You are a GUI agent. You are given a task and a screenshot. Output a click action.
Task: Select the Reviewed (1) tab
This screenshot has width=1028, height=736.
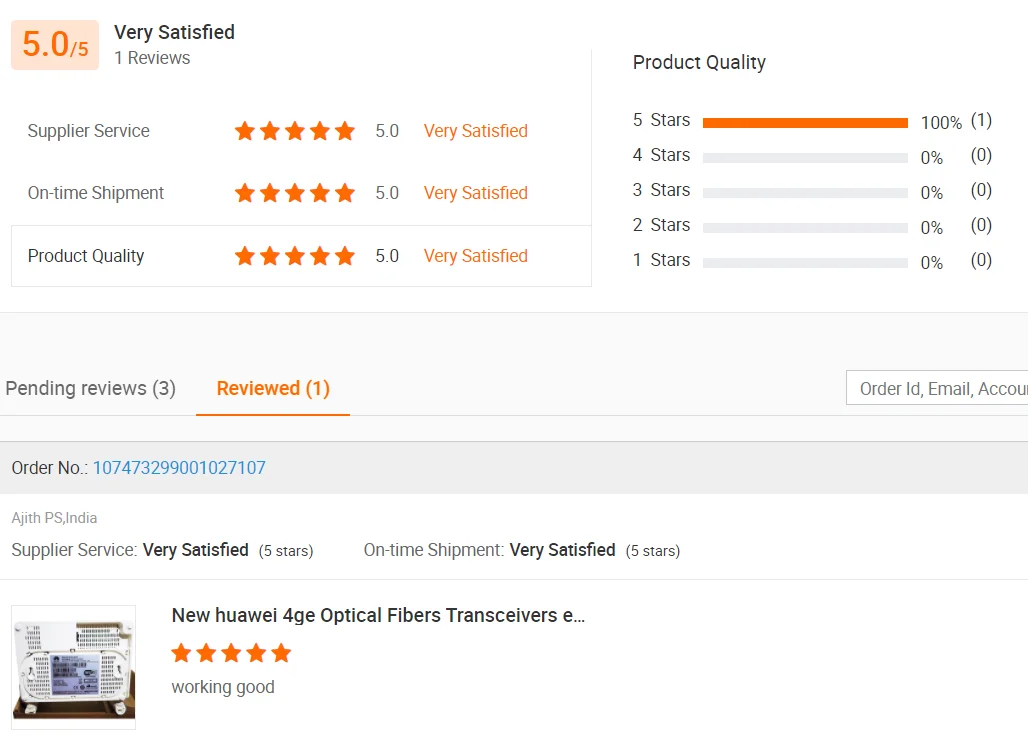(273, 388)
